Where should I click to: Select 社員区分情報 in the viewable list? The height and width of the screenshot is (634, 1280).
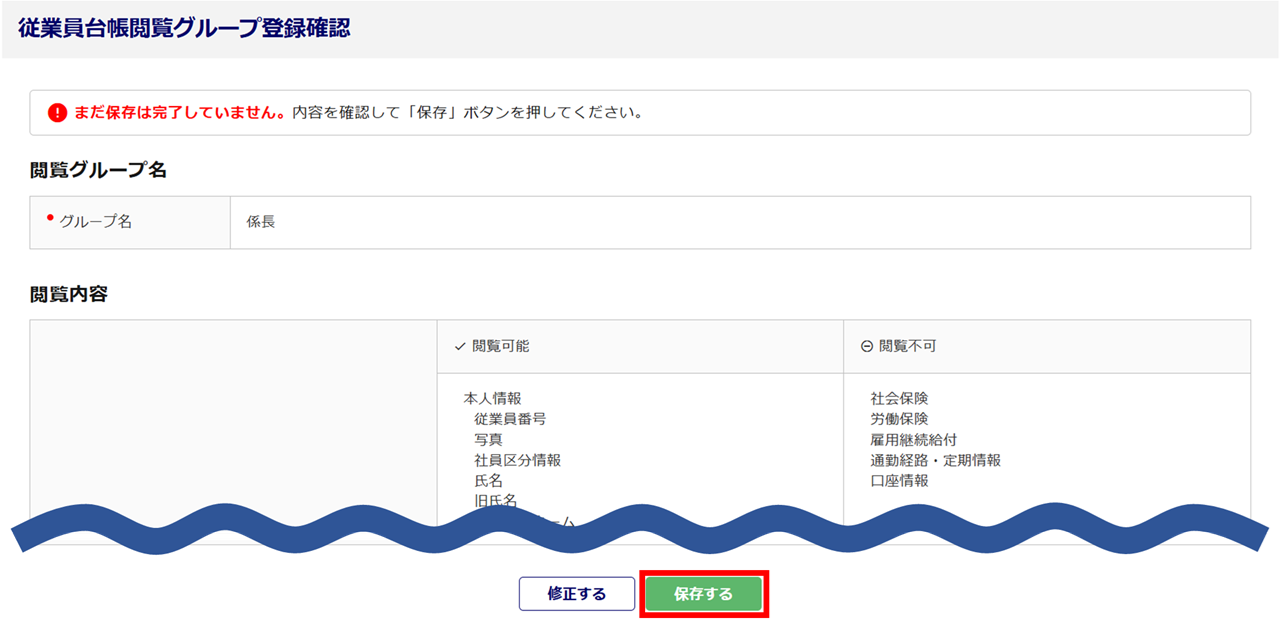(x=517, y=460)
